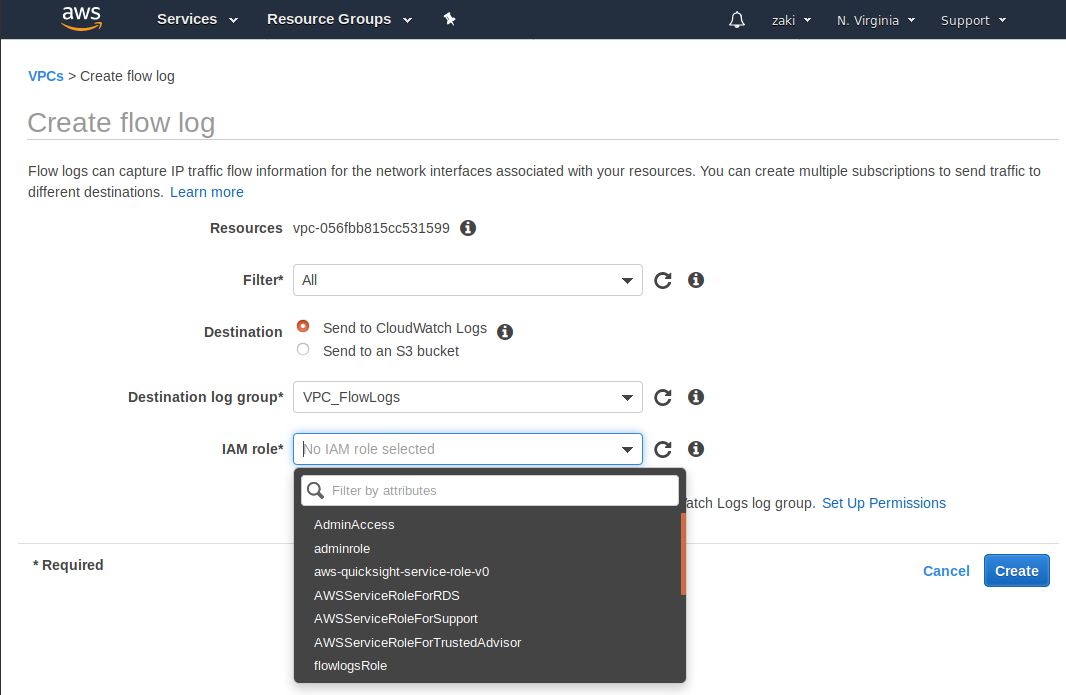Refresh the Filter options list
The width and height of the screenshot is (1066, 695).
click(x=662, y=280)
